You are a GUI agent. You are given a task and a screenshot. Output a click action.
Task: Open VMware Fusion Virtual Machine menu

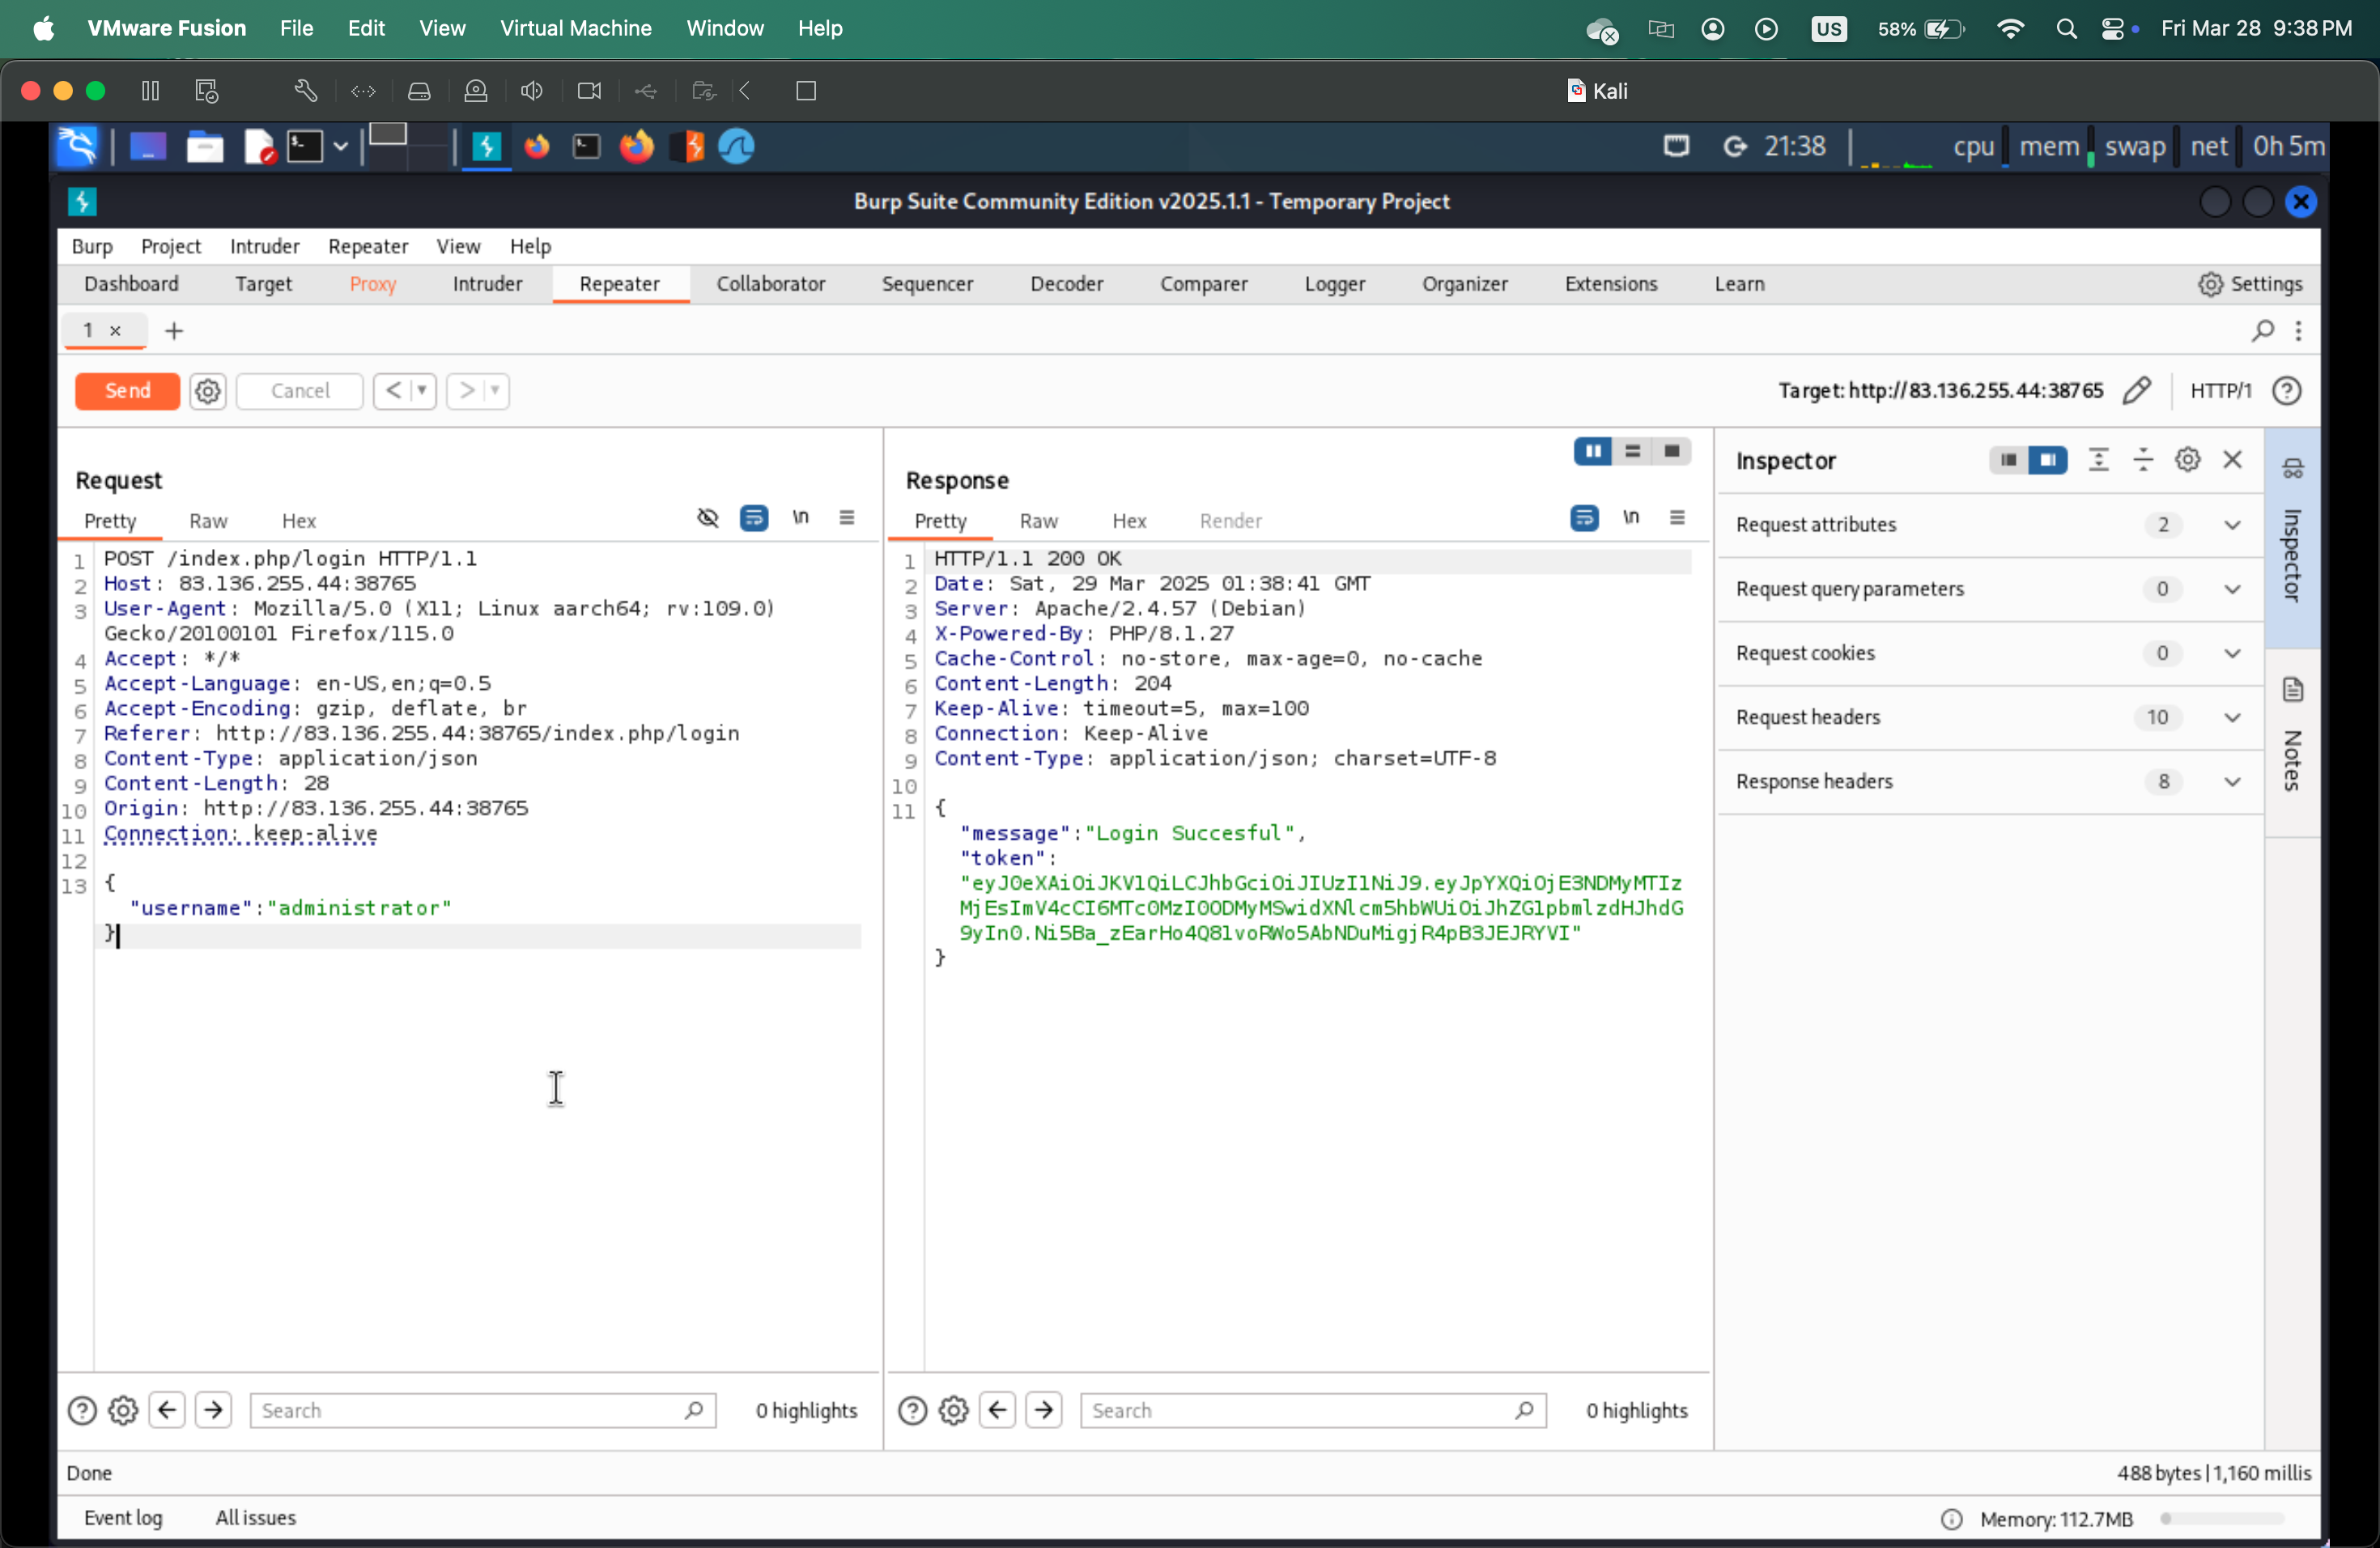[x=575, y=28]
